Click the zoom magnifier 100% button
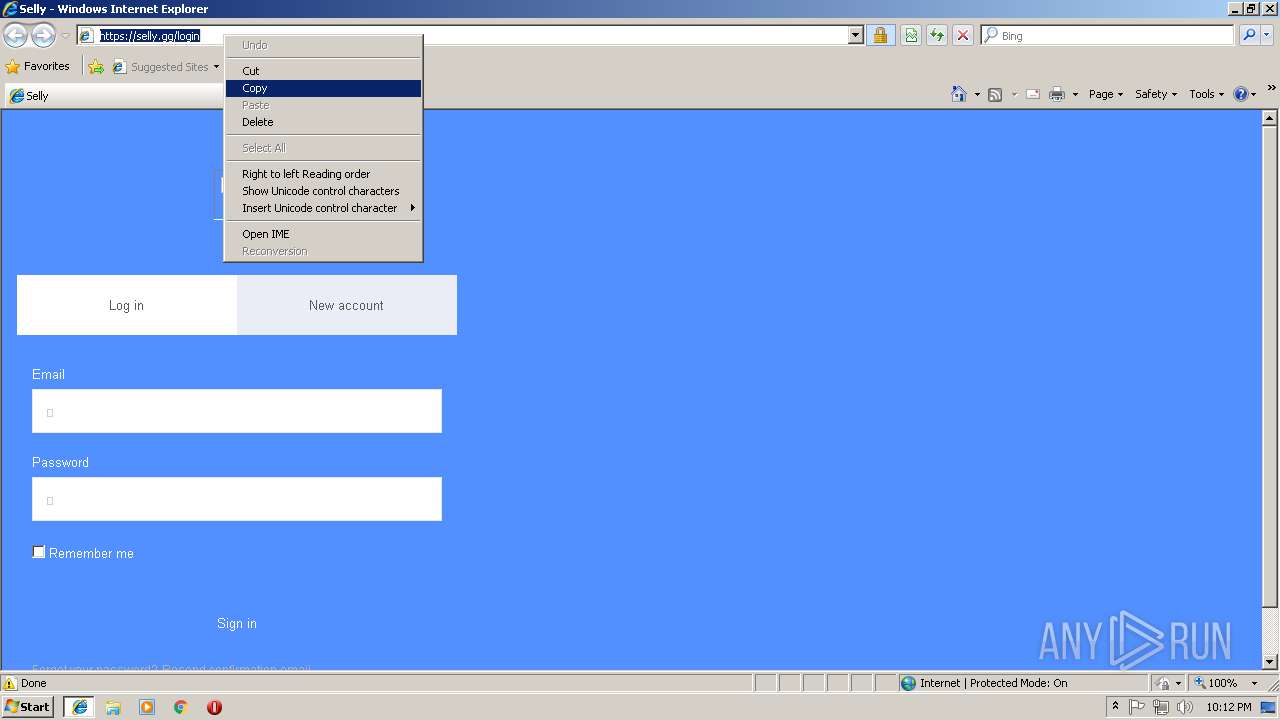The height and width of the screenshot is (720, 1280). click(1215, 683)
